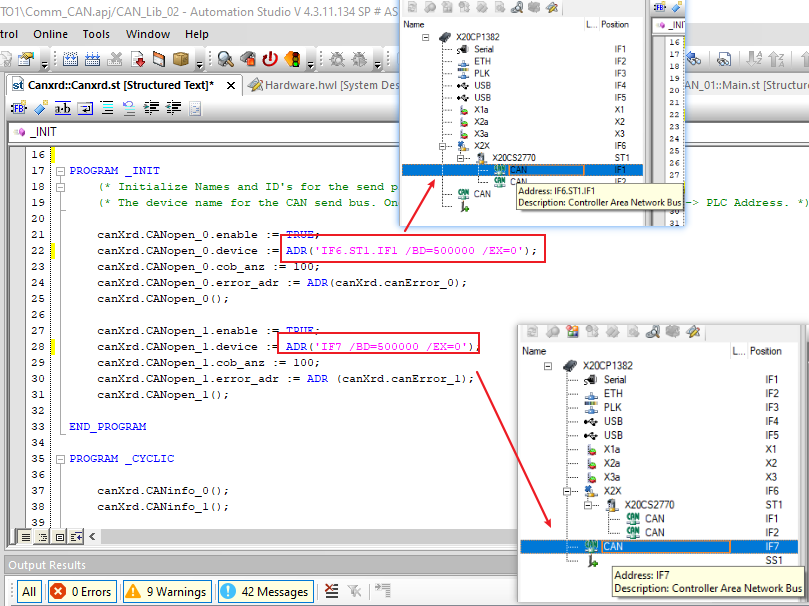Select the X1a row in lower hardware tree
Viewport: 809px width, 606px height.
612,449
